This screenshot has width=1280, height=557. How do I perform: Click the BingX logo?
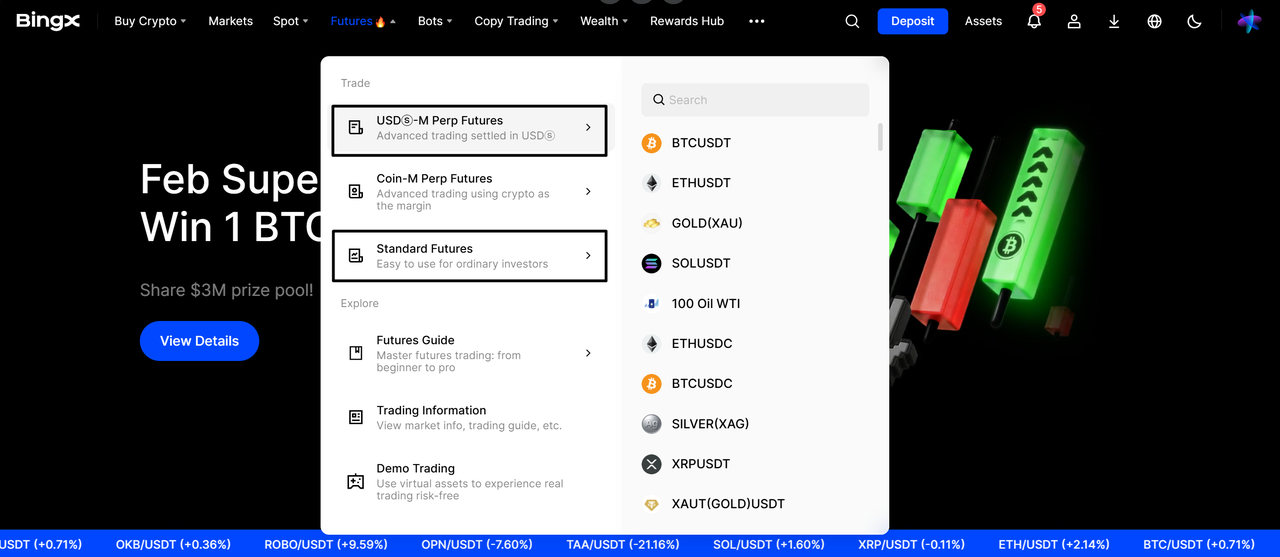[x=48, y=21]
